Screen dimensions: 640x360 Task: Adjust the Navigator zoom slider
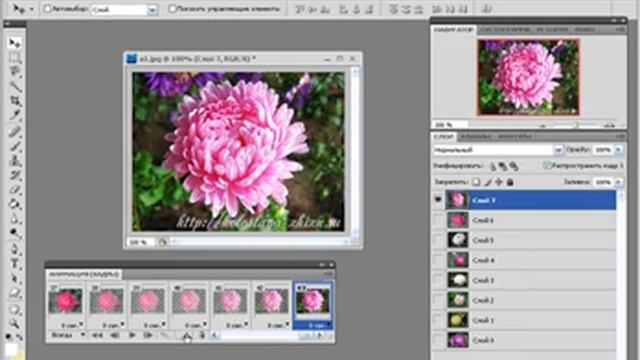coord(576,125)
